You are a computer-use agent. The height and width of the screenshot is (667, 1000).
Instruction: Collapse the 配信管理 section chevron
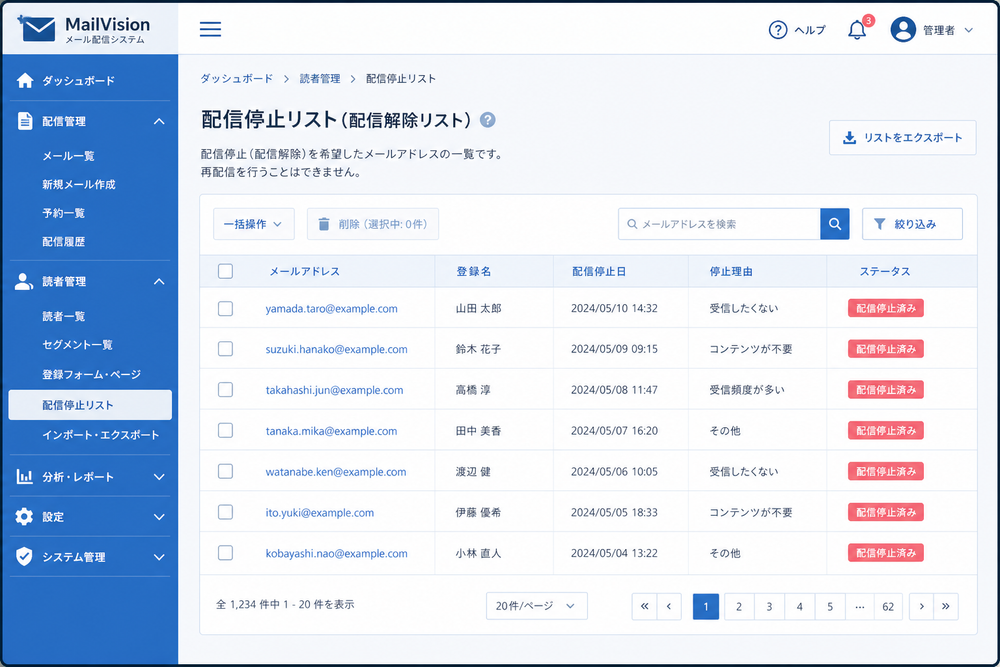point(159,121)
